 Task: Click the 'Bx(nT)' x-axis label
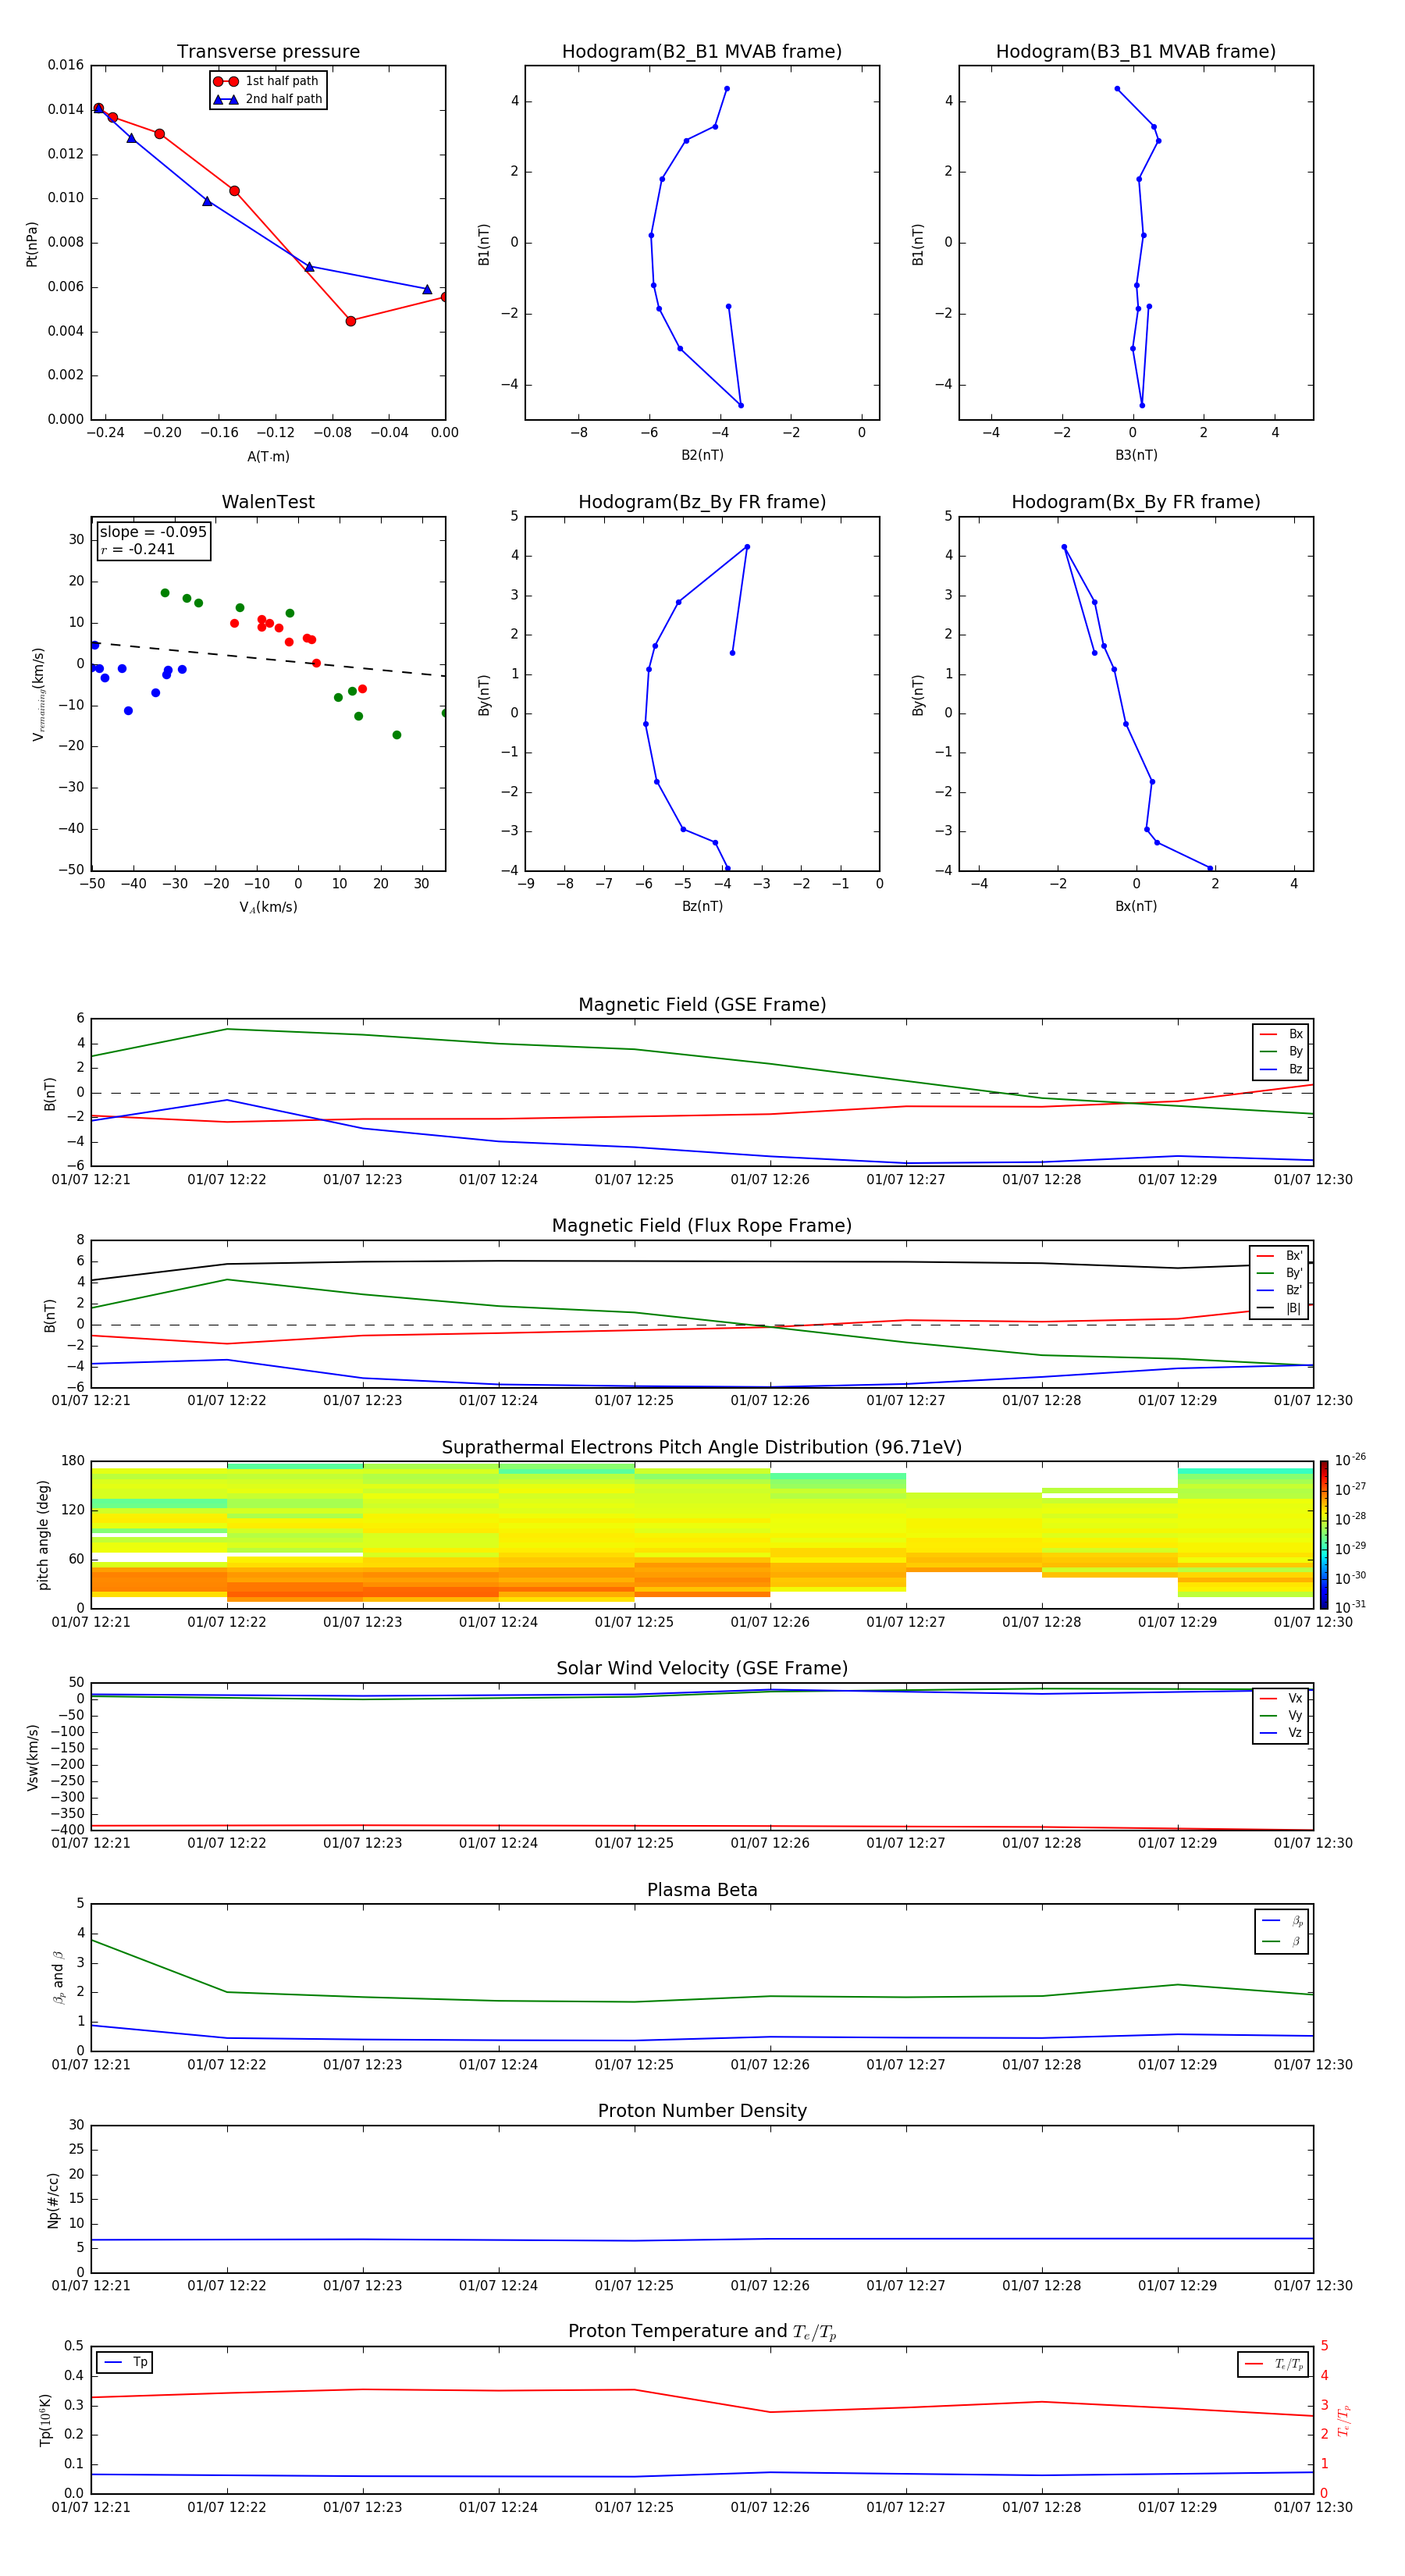pyautogui.click(x=1136, y=906)
